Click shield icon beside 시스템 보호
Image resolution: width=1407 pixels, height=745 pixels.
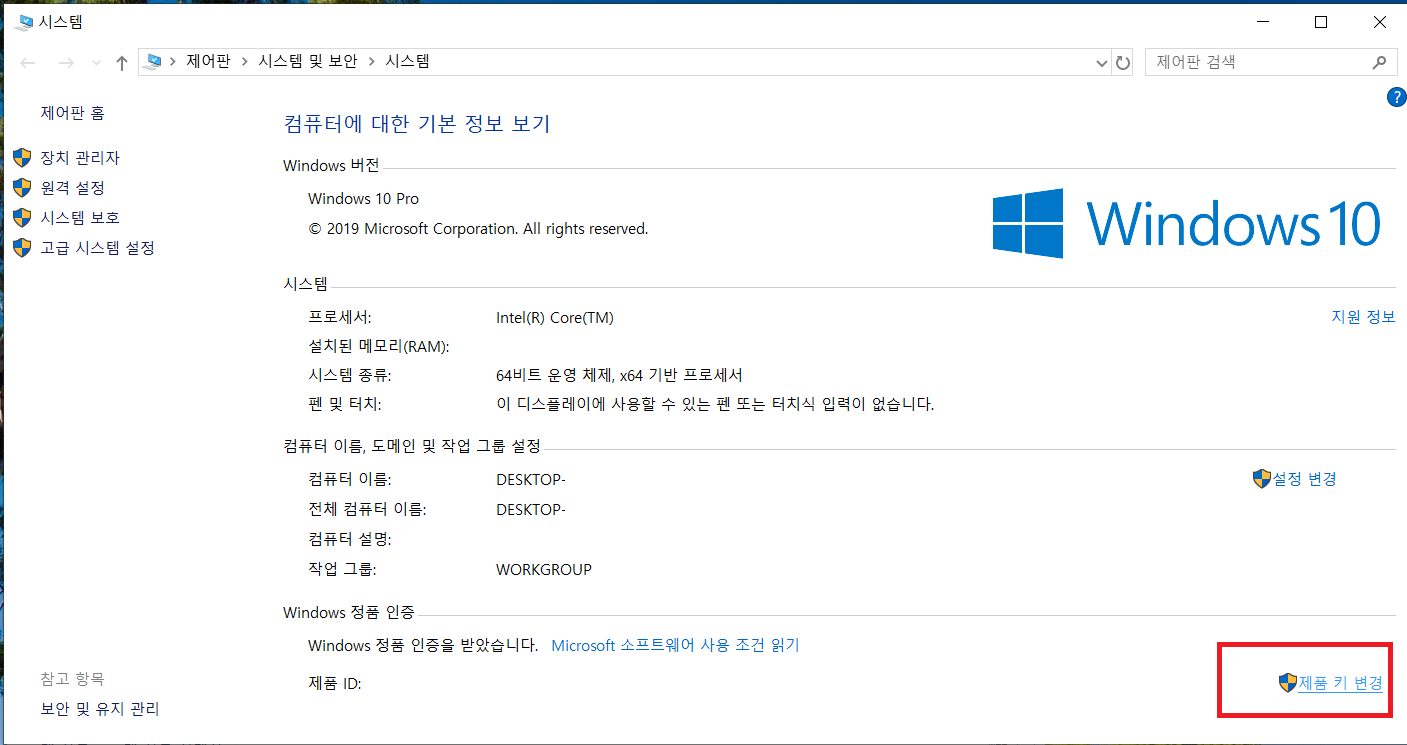coord(23,218)
